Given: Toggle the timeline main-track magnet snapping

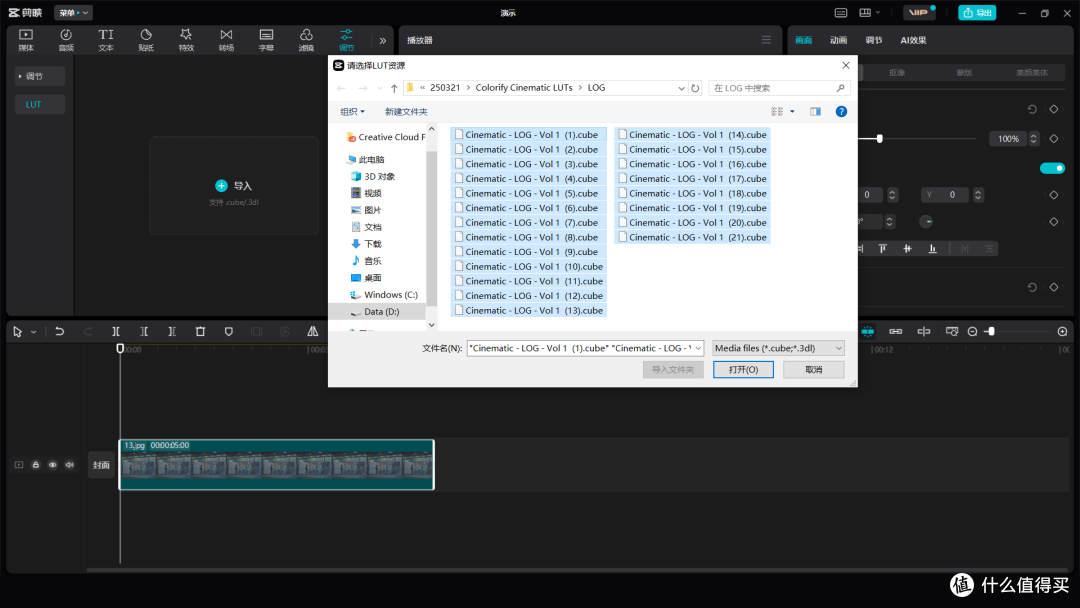Looking at the screenshot, I should (868, 332).
